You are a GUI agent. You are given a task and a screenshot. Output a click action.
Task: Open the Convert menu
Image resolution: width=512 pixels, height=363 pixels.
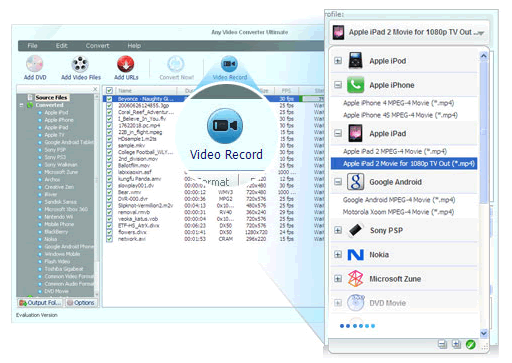pyautogui.click(x=97, y=46)
